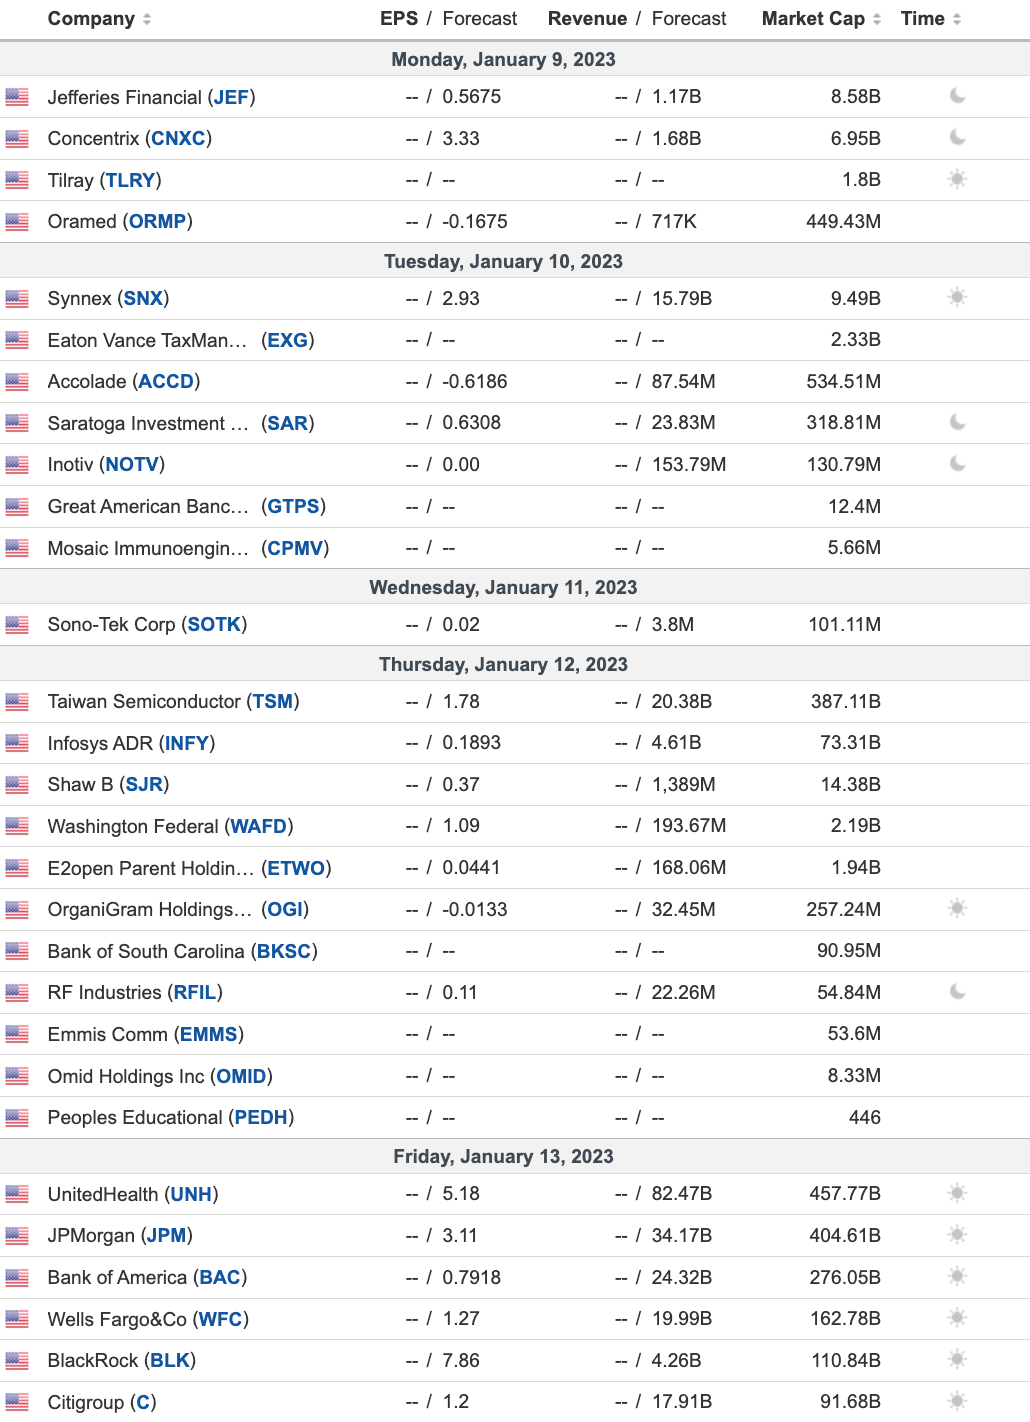1030x1422 pixels.
Task: Open the CNXC ticker link
Action: pyautogui.click(x=178, y=139)
